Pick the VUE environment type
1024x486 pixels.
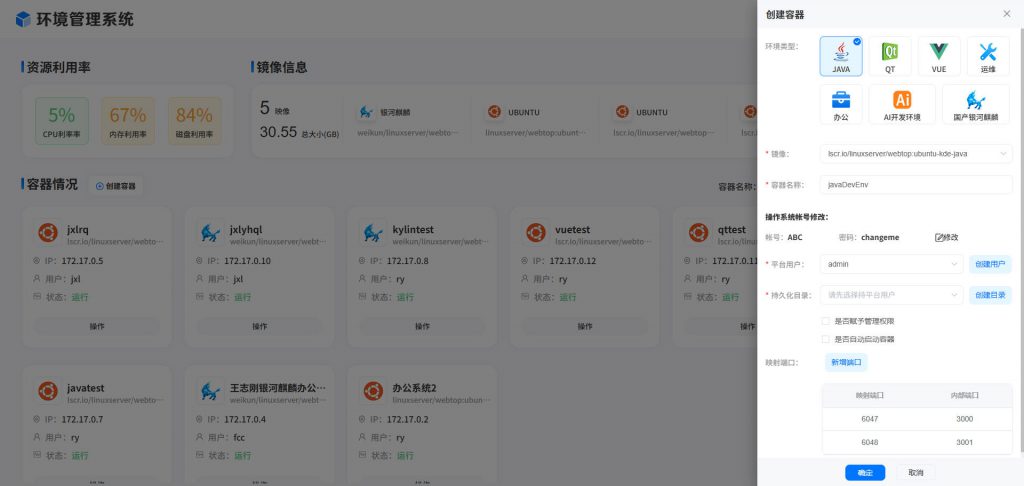tap(938, 57)
